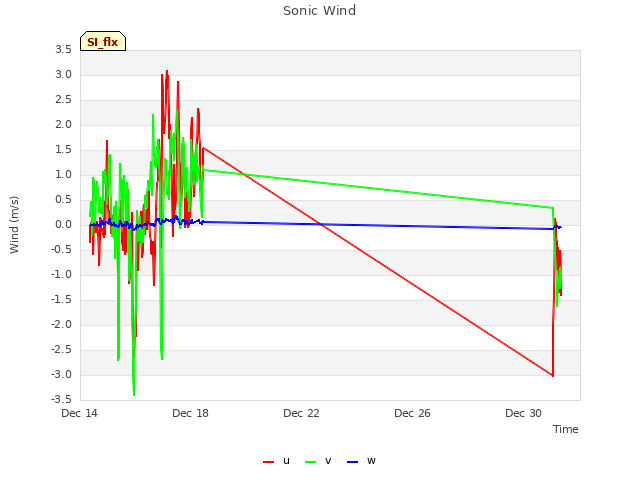Image resolution: width=640 pixels, height=480 pixels.
Task: Toggle the w series legend entry
Action: [x=361, y=461]
